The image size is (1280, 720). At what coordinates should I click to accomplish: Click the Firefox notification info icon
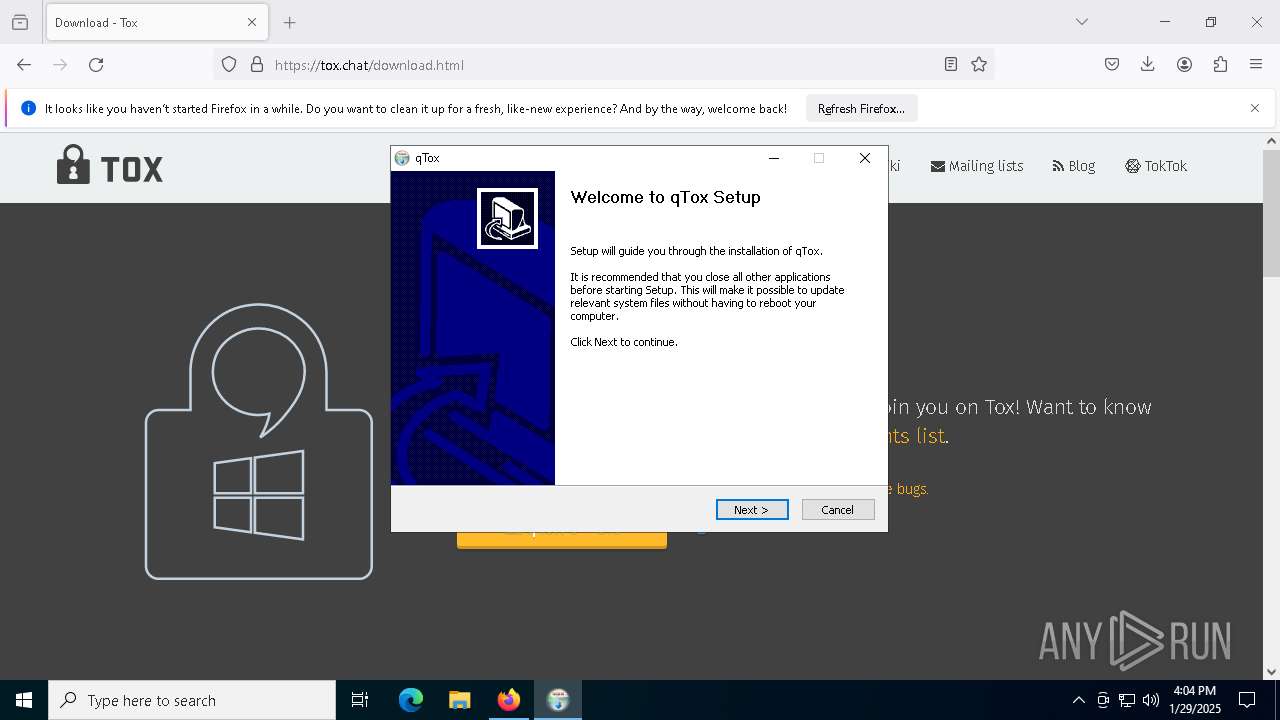[x=28, y=108]
